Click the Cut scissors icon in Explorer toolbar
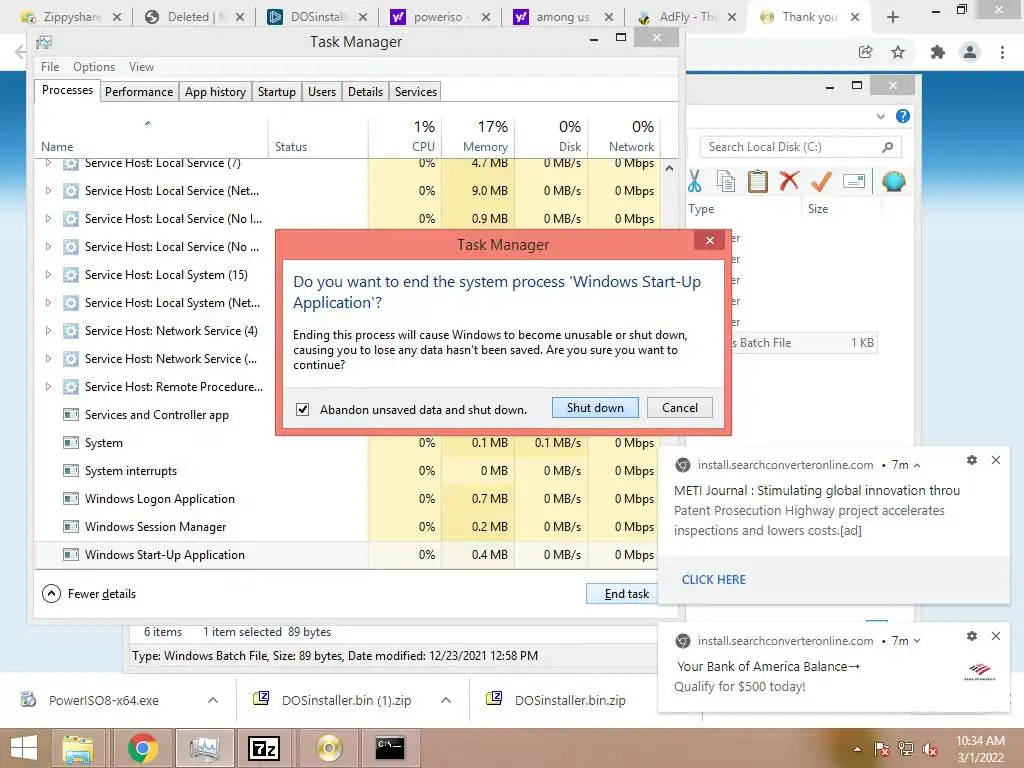This screenshot has height=768, width=1024. tap(694, 181)
